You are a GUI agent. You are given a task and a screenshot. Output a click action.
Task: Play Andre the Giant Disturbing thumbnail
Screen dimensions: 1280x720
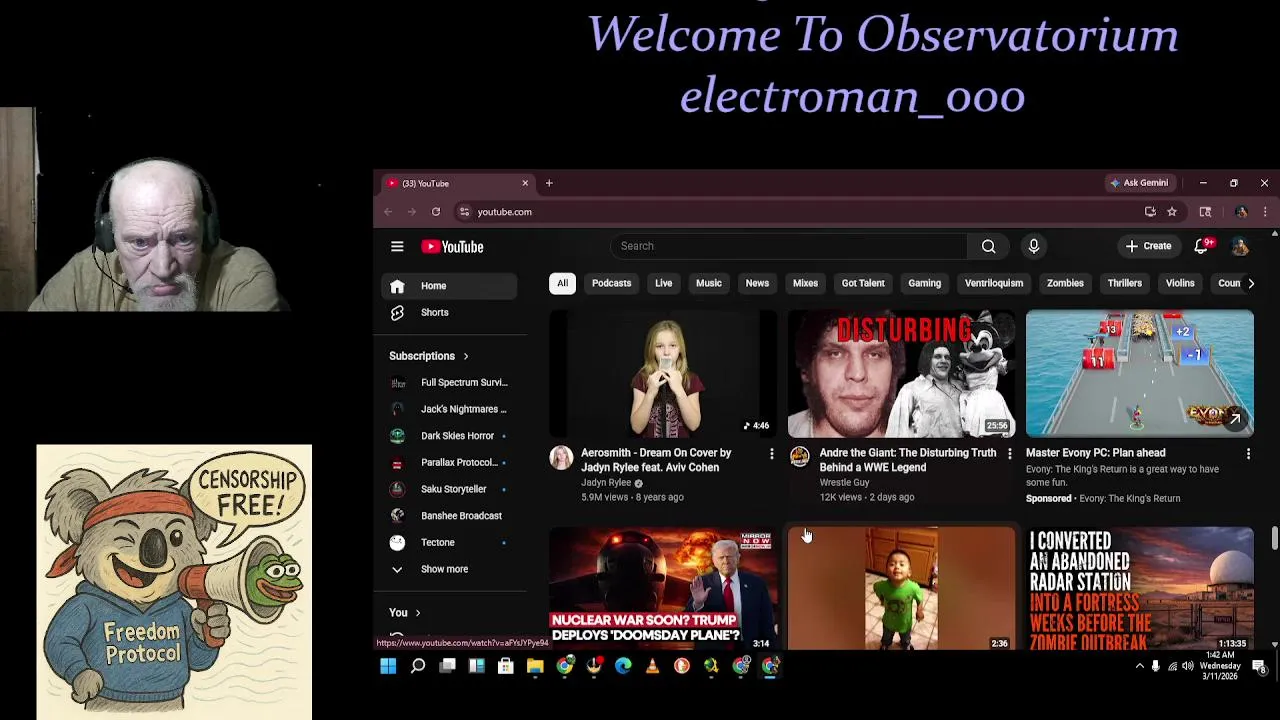(x=901, y=374)
